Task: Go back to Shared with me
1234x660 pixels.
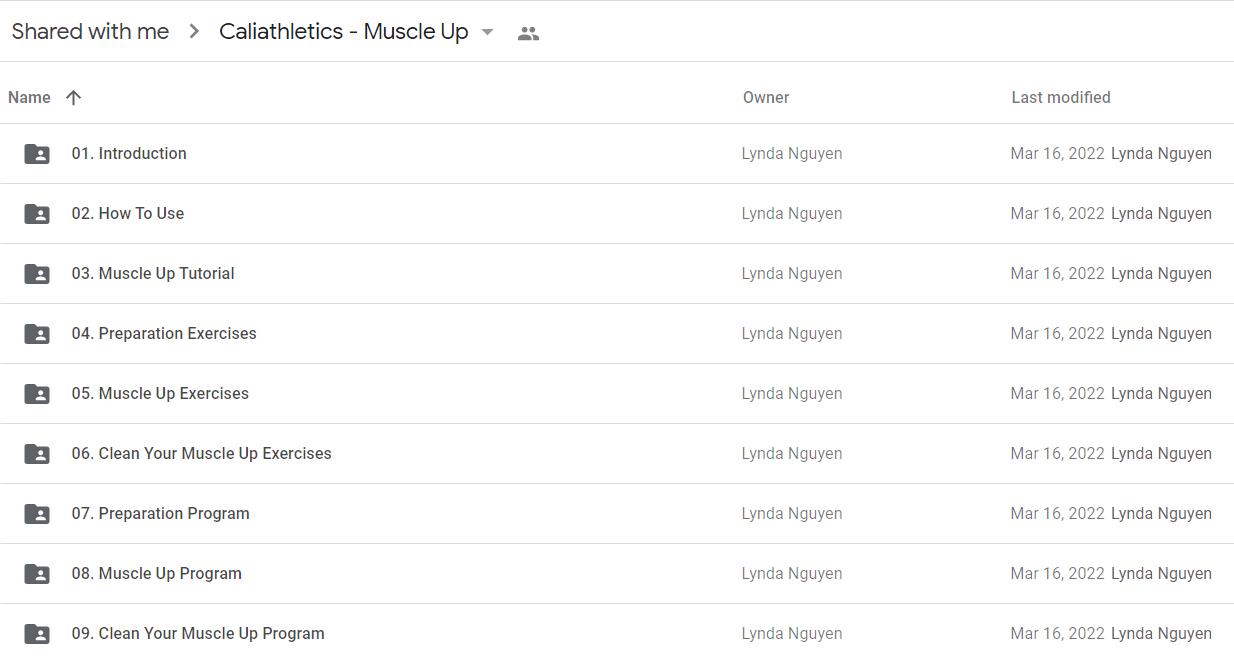Action: coord(90,32)
